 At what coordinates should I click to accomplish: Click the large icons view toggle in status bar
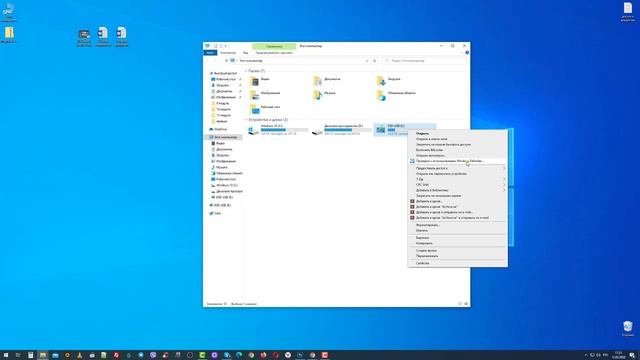pyautogui.click(x=466, y=304)
